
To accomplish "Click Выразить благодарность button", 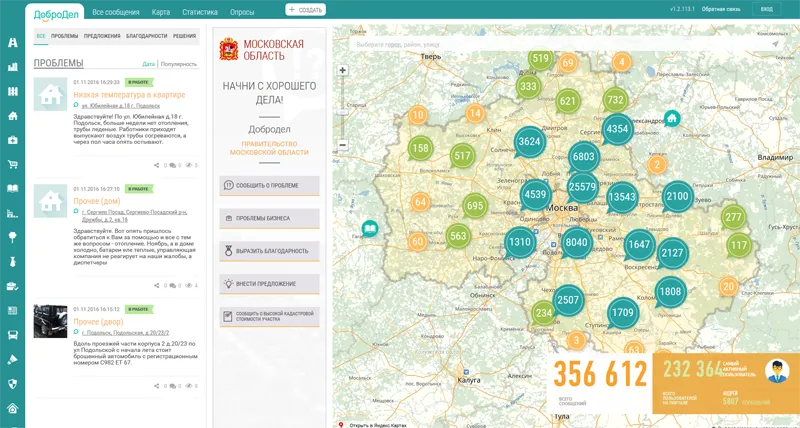I will click(x=269, y=251).
